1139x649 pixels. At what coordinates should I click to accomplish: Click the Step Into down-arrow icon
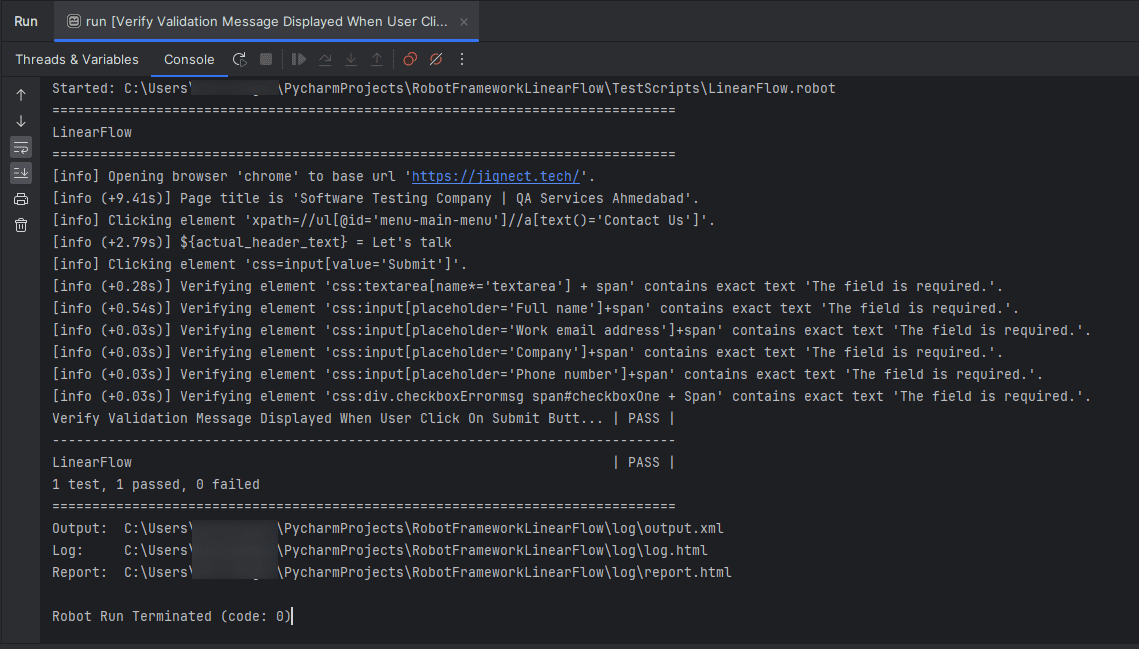click(x=351, y=60)
